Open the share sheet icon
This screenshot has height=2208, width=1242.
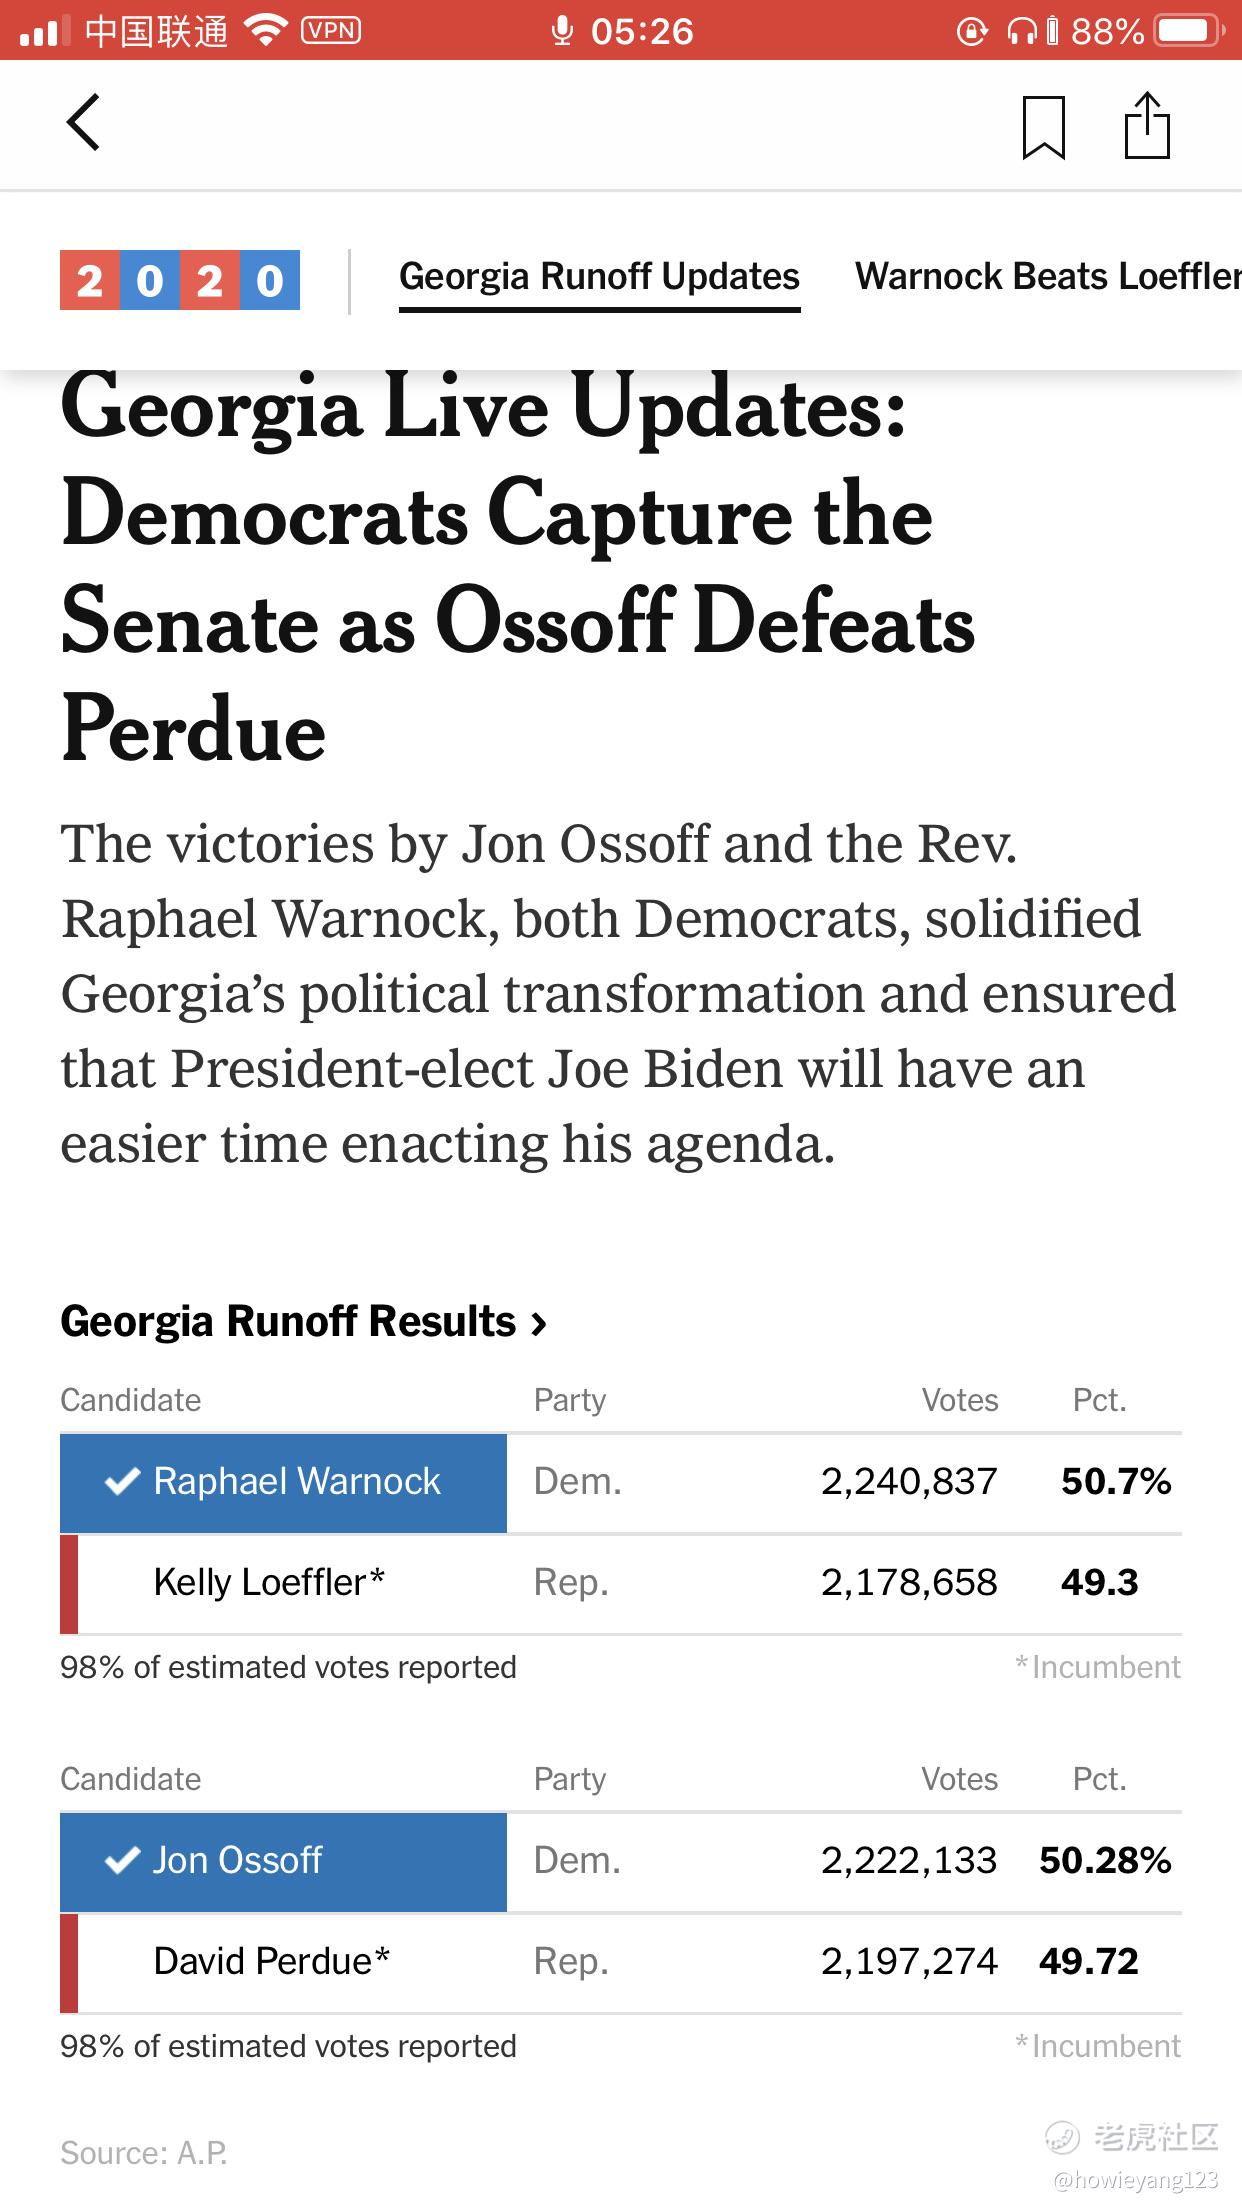click(x=1146, y=126)
